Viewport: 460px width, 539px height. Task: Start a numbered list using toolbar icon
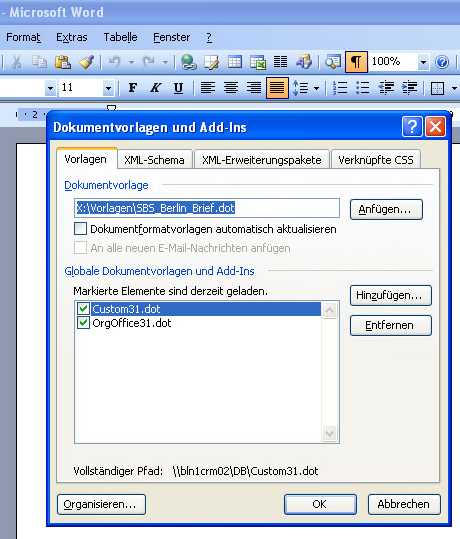pyautogui.click(x=340, y=88)
